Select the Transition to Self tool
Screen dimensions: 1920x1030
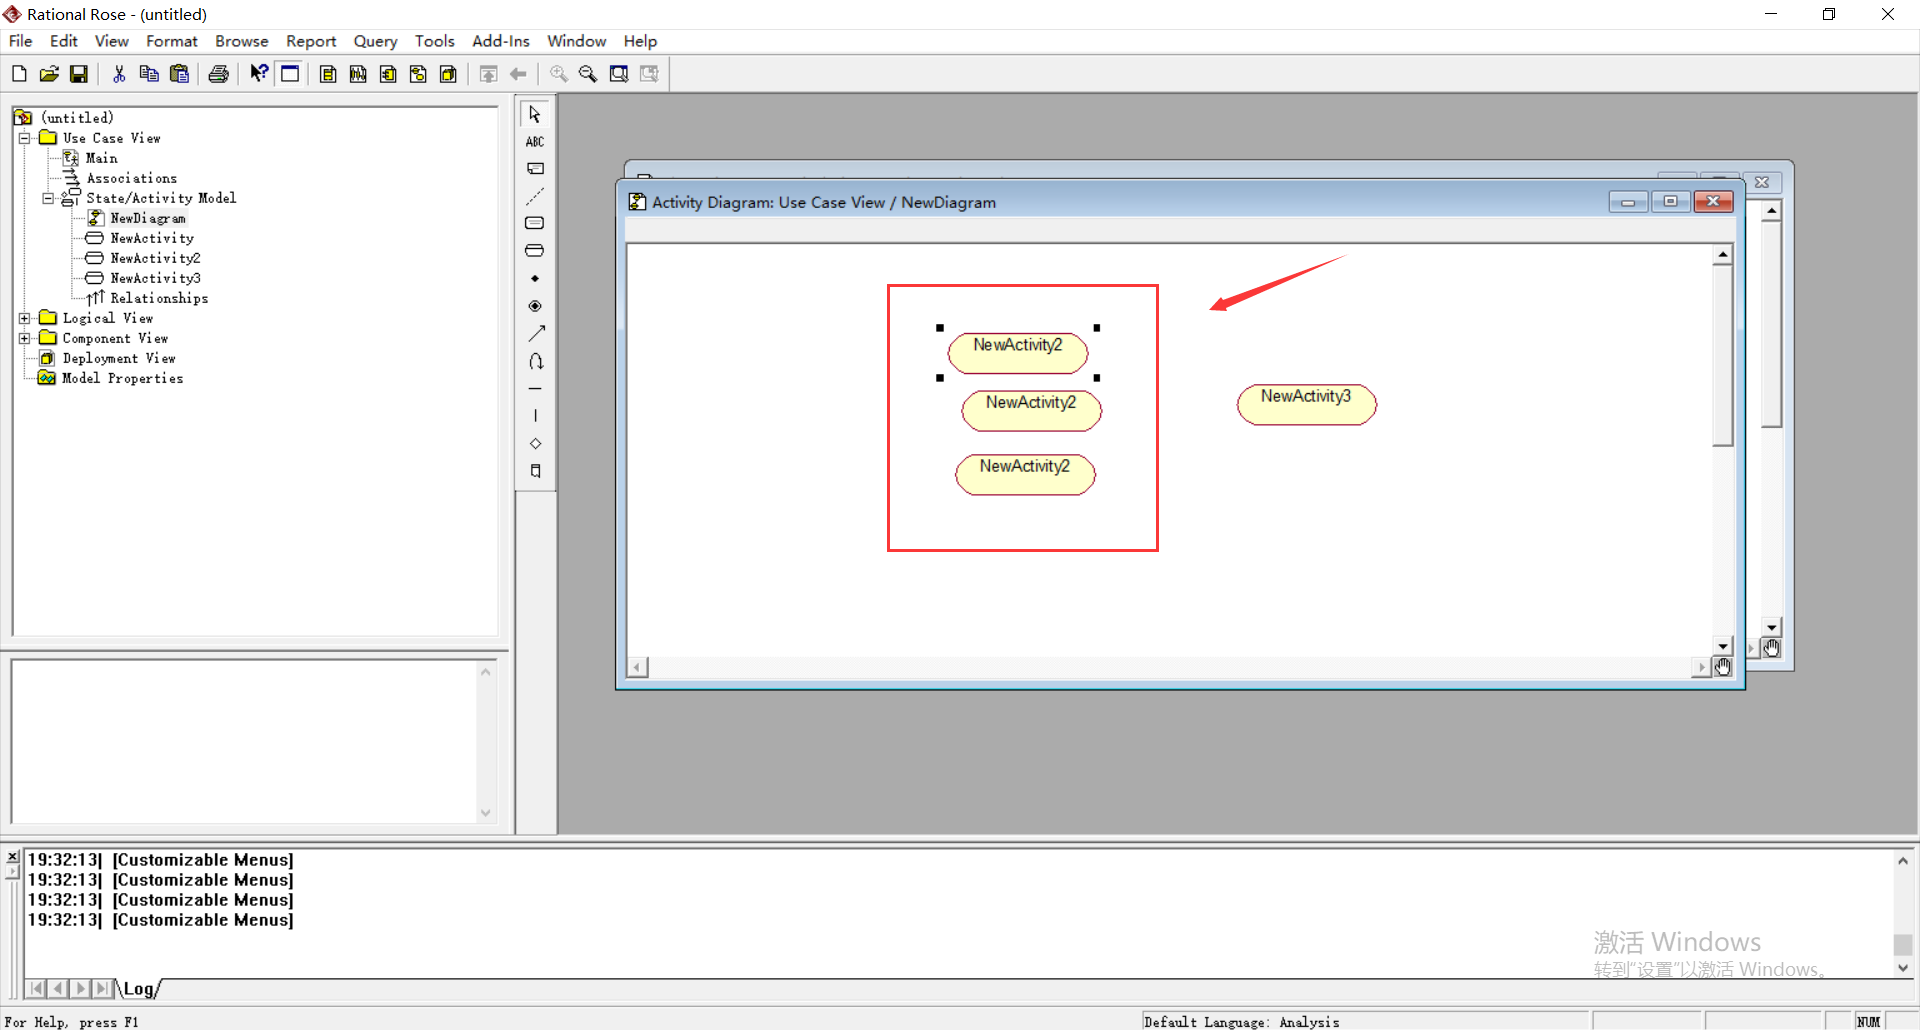tap(535, 361)
